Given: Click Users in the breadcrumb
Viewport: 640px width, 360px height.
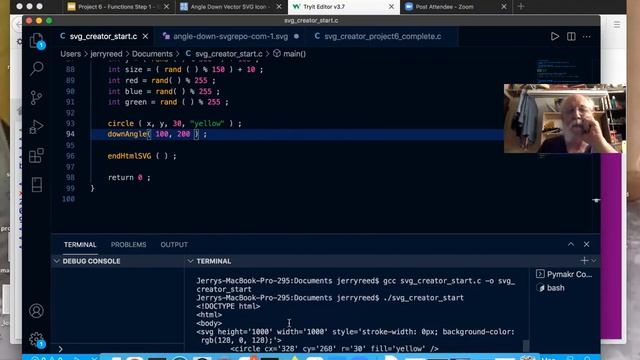Looking at the screenshot, I should pyautogui.click(x=71, y=54).
